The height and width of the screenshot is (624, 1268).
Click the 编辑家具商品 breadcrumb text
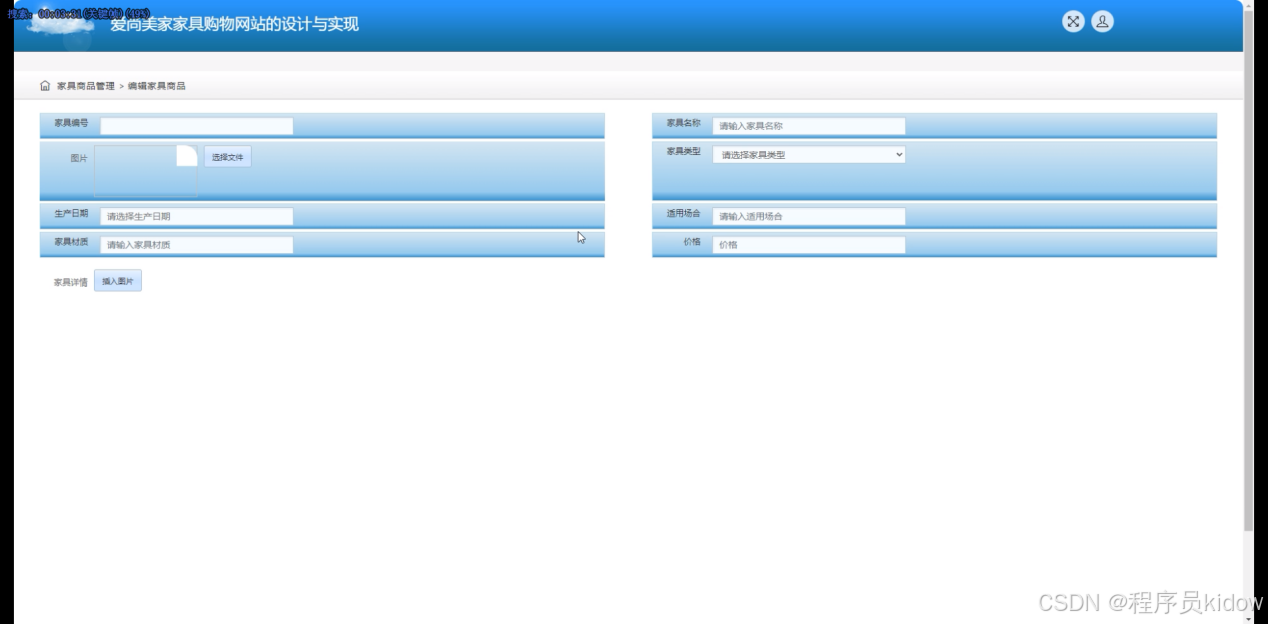[156, 86]
